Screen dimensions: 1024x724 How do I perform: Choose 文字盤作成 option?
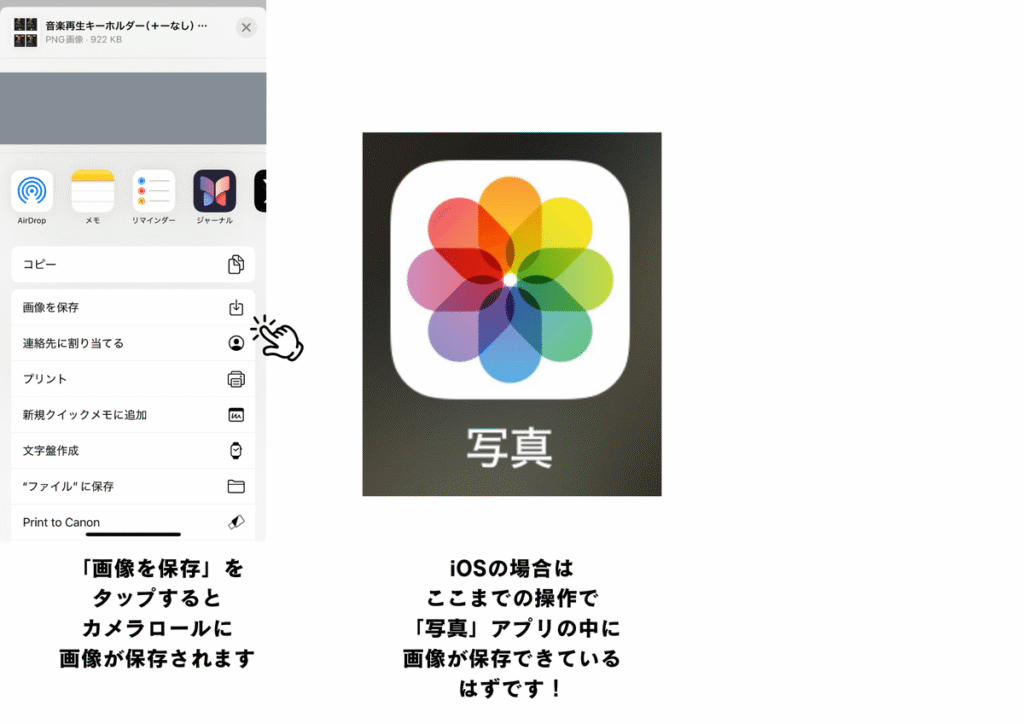coord(133,451)
